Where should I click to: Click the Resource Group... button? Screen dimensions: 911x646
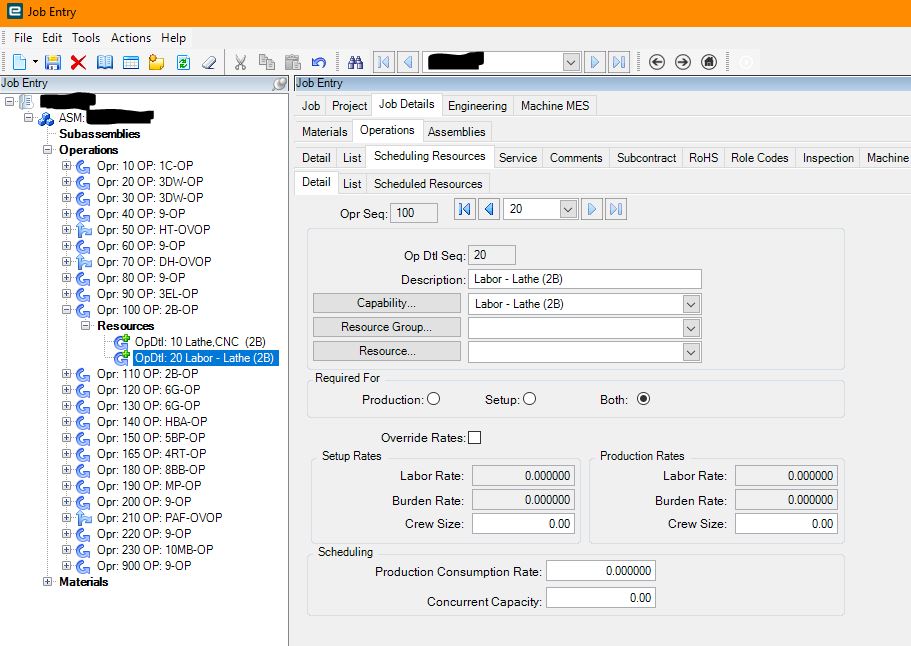point(386,327)
